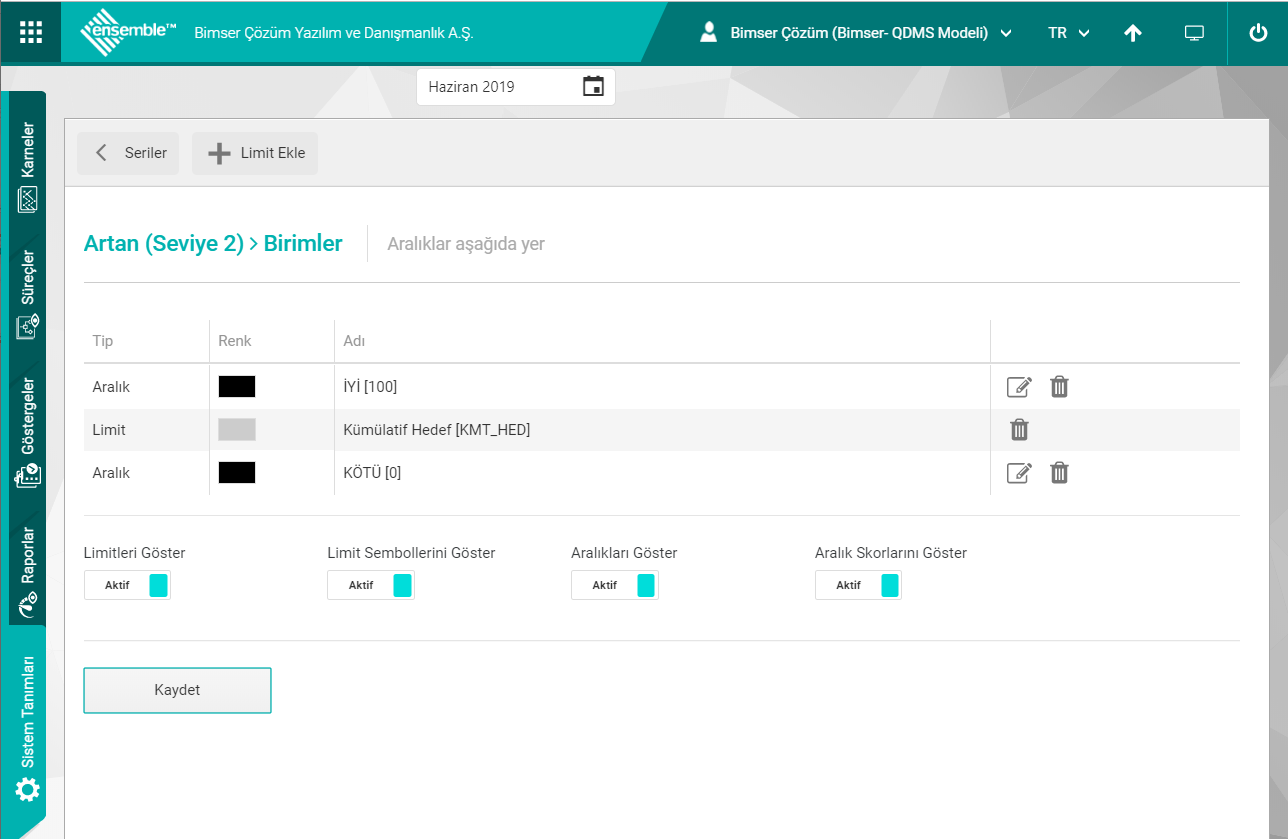Toggle the Aralık Skorlarını Göster switch

pyautogui.click(x=858, y=585)
